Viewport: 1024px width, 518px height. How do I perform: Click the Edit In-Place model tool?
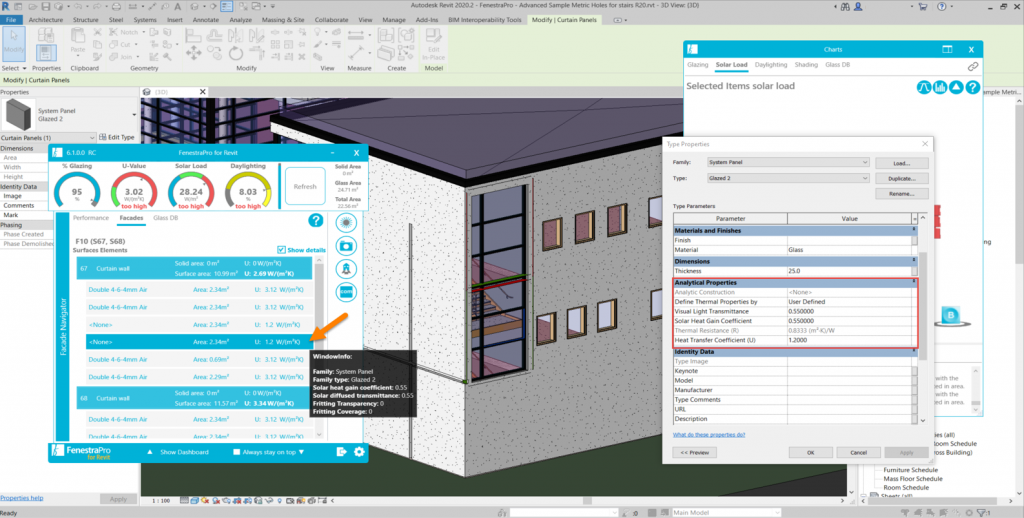pyautogui.click(x=434, y=44)
